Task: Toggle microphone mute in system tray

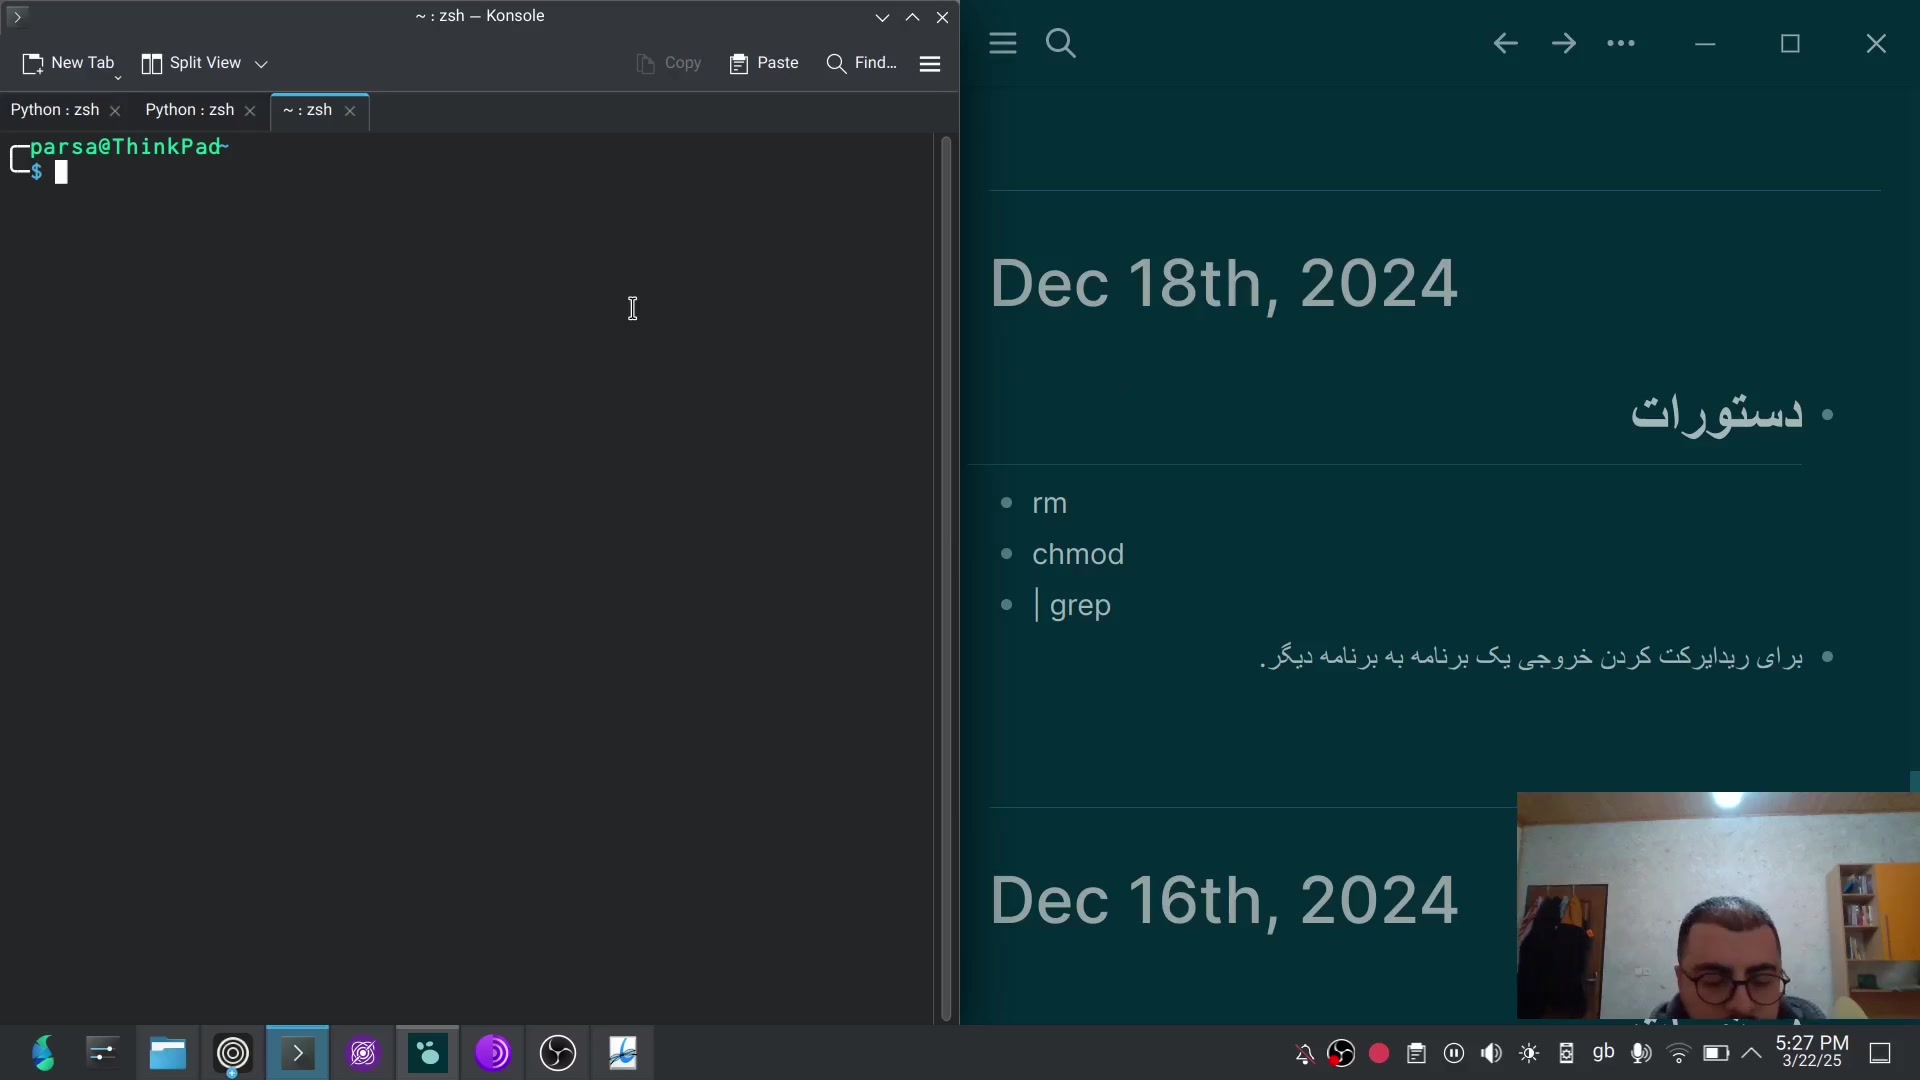Action: (x=1641, y=1053)
